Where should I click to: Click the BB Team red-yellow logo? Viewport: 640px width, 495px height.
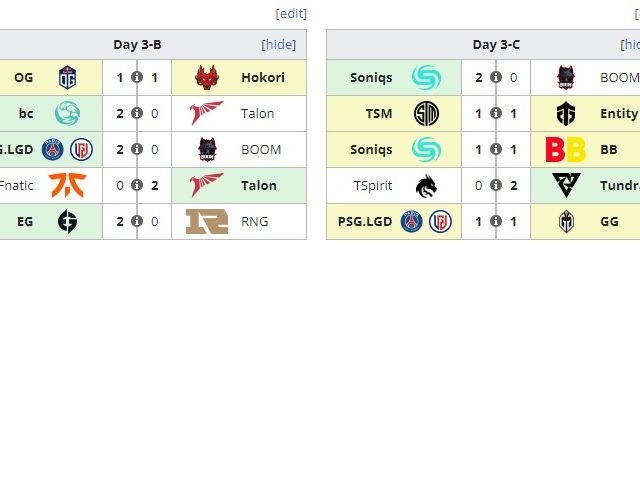(x=566, y=149)
